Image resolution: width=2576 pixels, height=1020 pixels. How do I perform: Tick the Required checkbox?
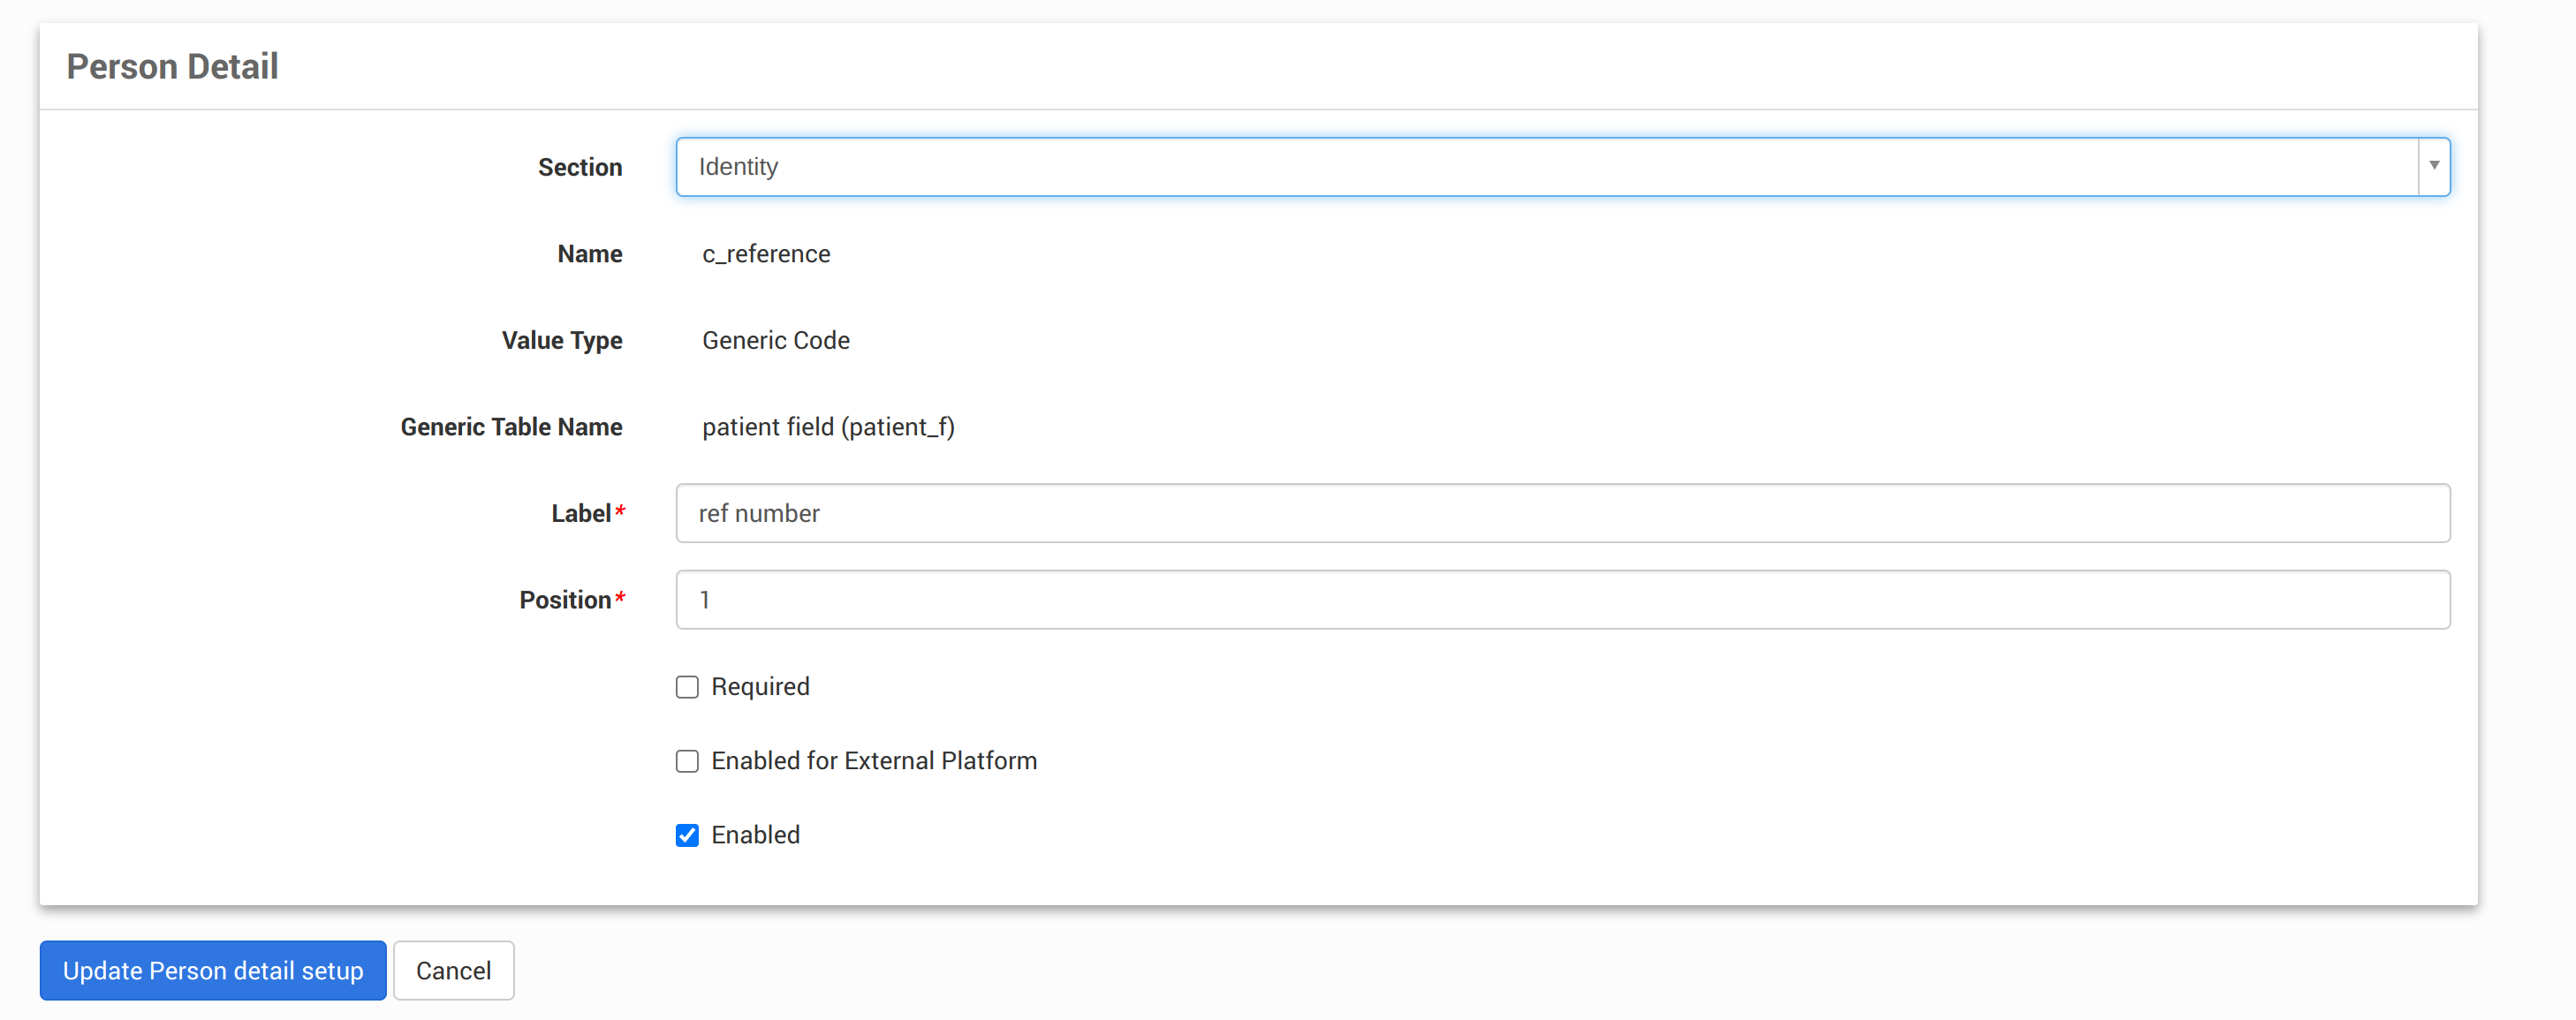[687, 687]
